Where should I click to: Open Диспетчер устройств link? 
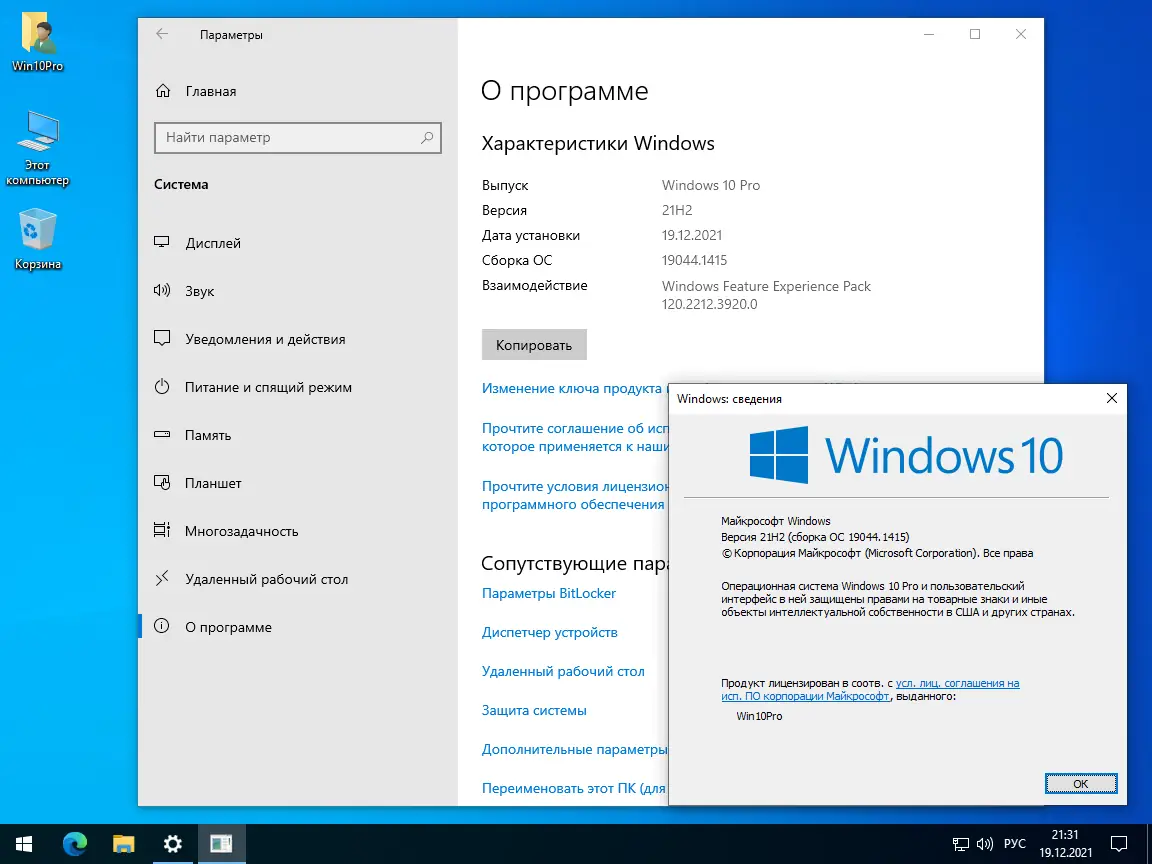[550, 633]
